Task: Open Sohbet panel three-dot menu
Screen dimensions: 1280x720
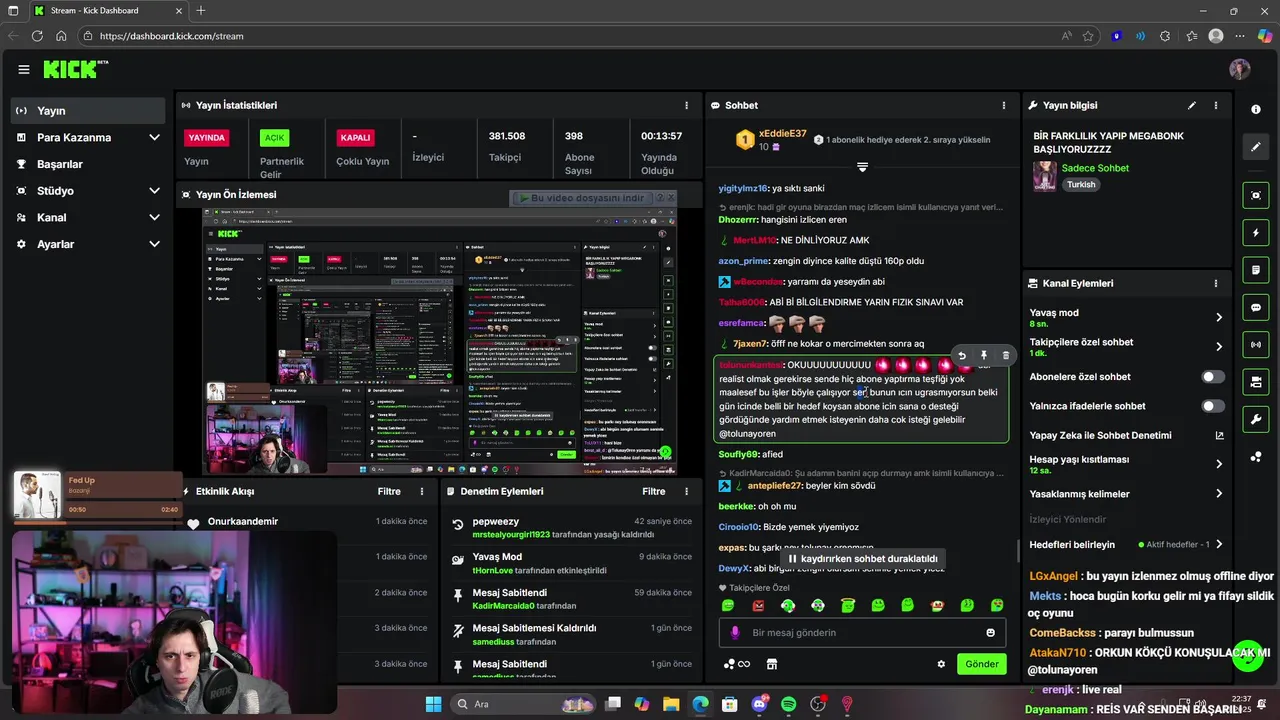Action: coord(1004,105)
